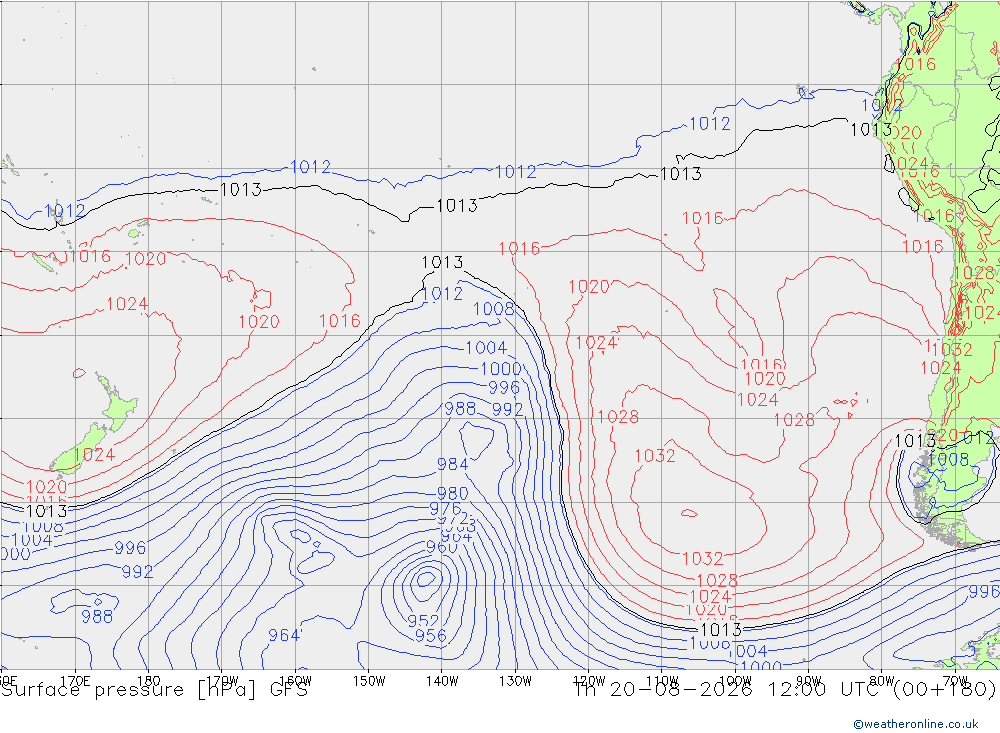Click the 'Surface pressure [hPa] GFS' title text

[154, 690]
